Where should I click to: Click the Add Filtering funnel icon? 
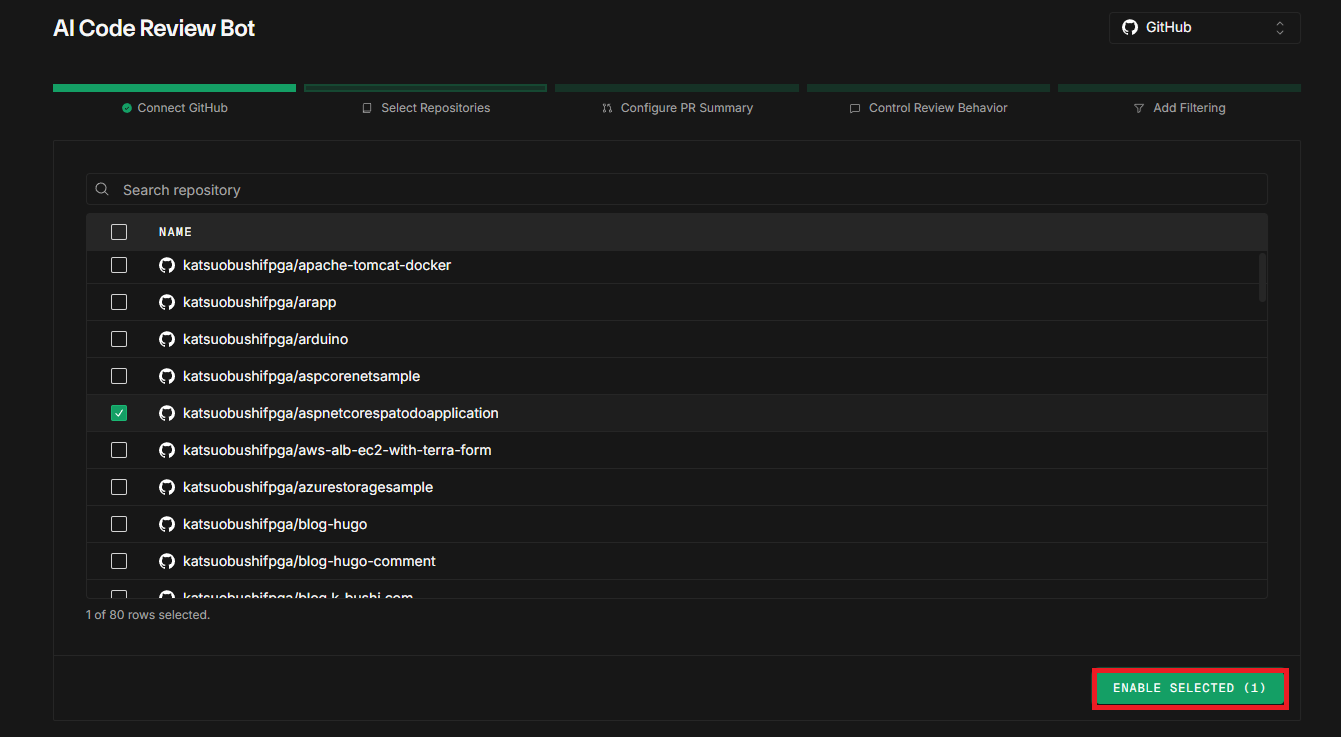coord(1139,108)
